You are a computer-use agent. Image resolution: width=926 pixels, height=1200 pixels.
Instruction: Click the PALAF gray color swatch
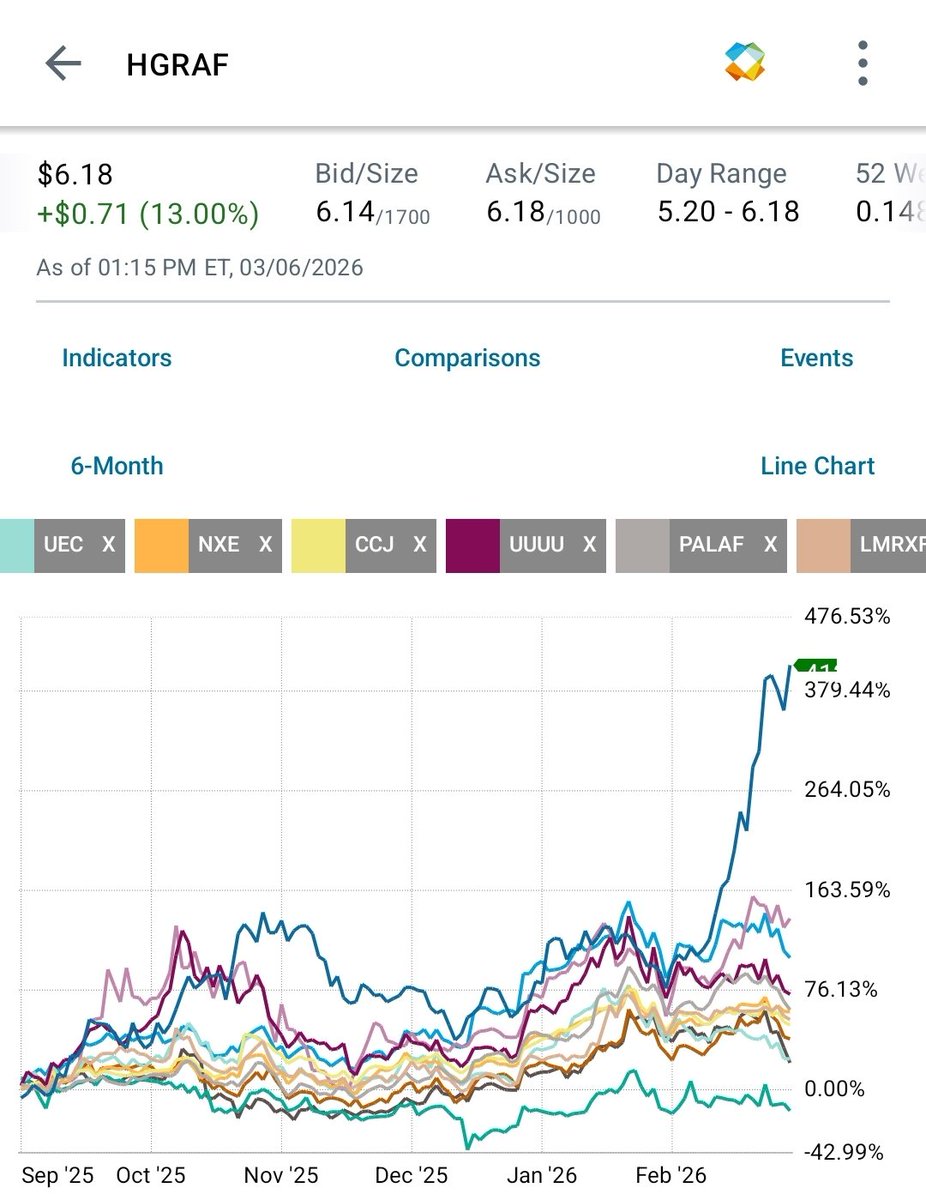[x=643, y=545]
